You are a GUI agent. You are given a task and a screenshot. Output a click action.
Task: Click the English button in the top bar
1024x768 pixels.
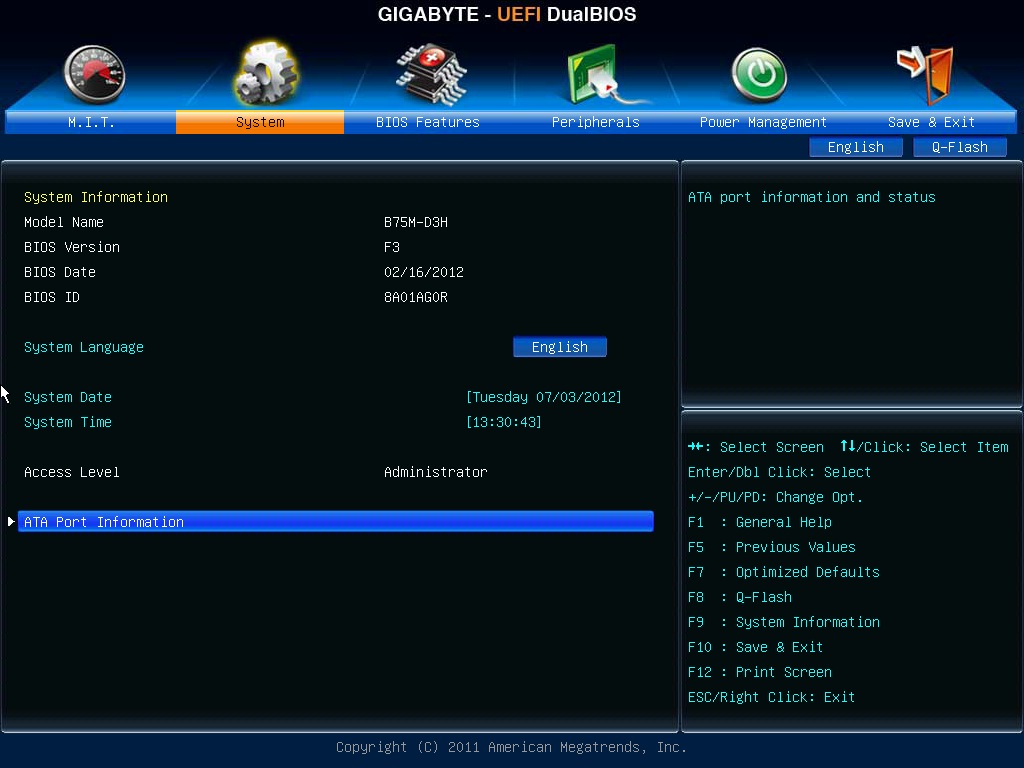click(x=856, y=147)
